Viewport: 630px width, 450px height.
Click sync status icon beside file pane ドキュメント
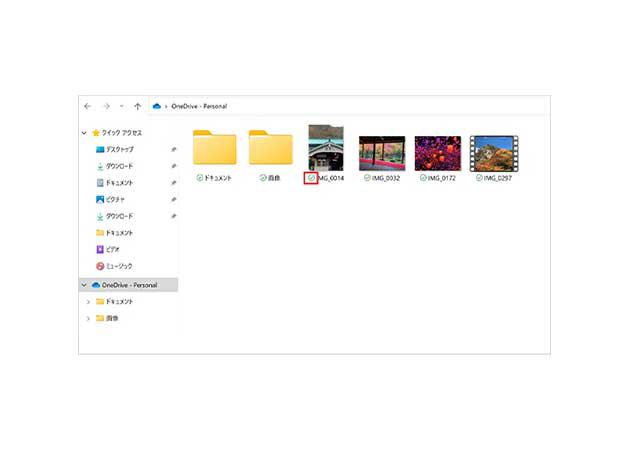click(200, 178)
